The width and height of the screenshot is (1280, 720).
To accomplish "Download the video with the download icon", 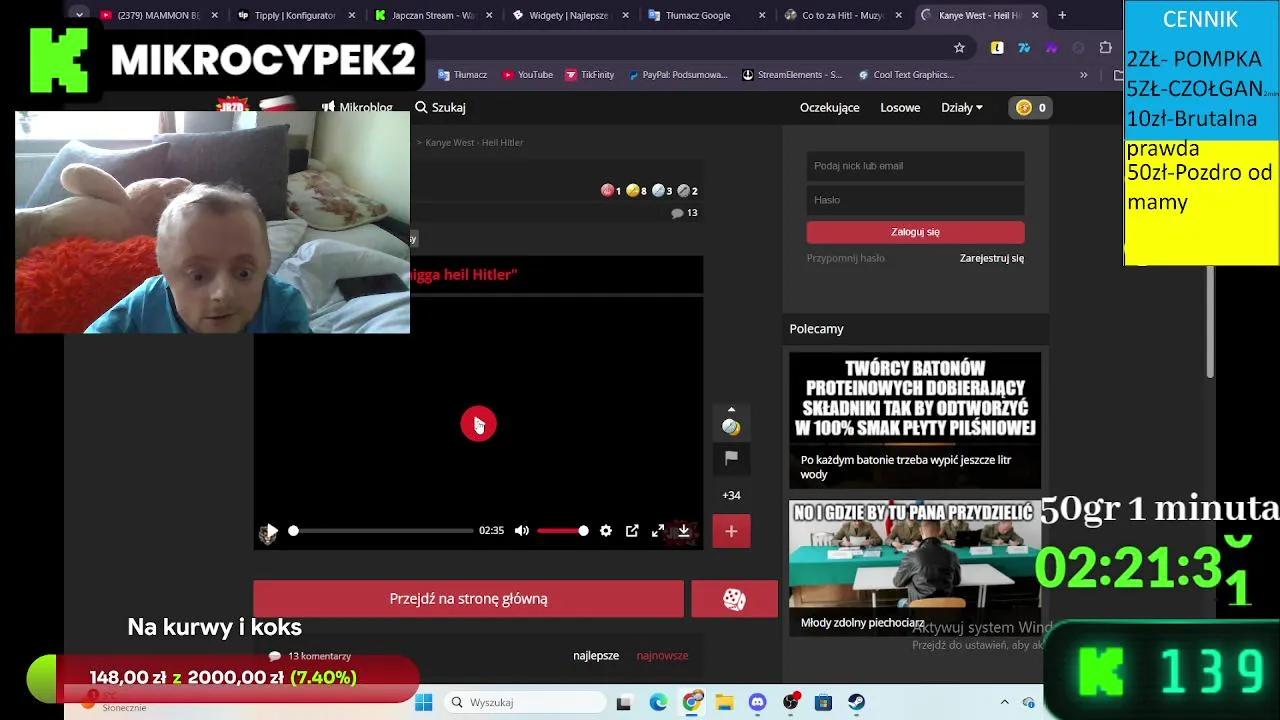I will 684,531.
